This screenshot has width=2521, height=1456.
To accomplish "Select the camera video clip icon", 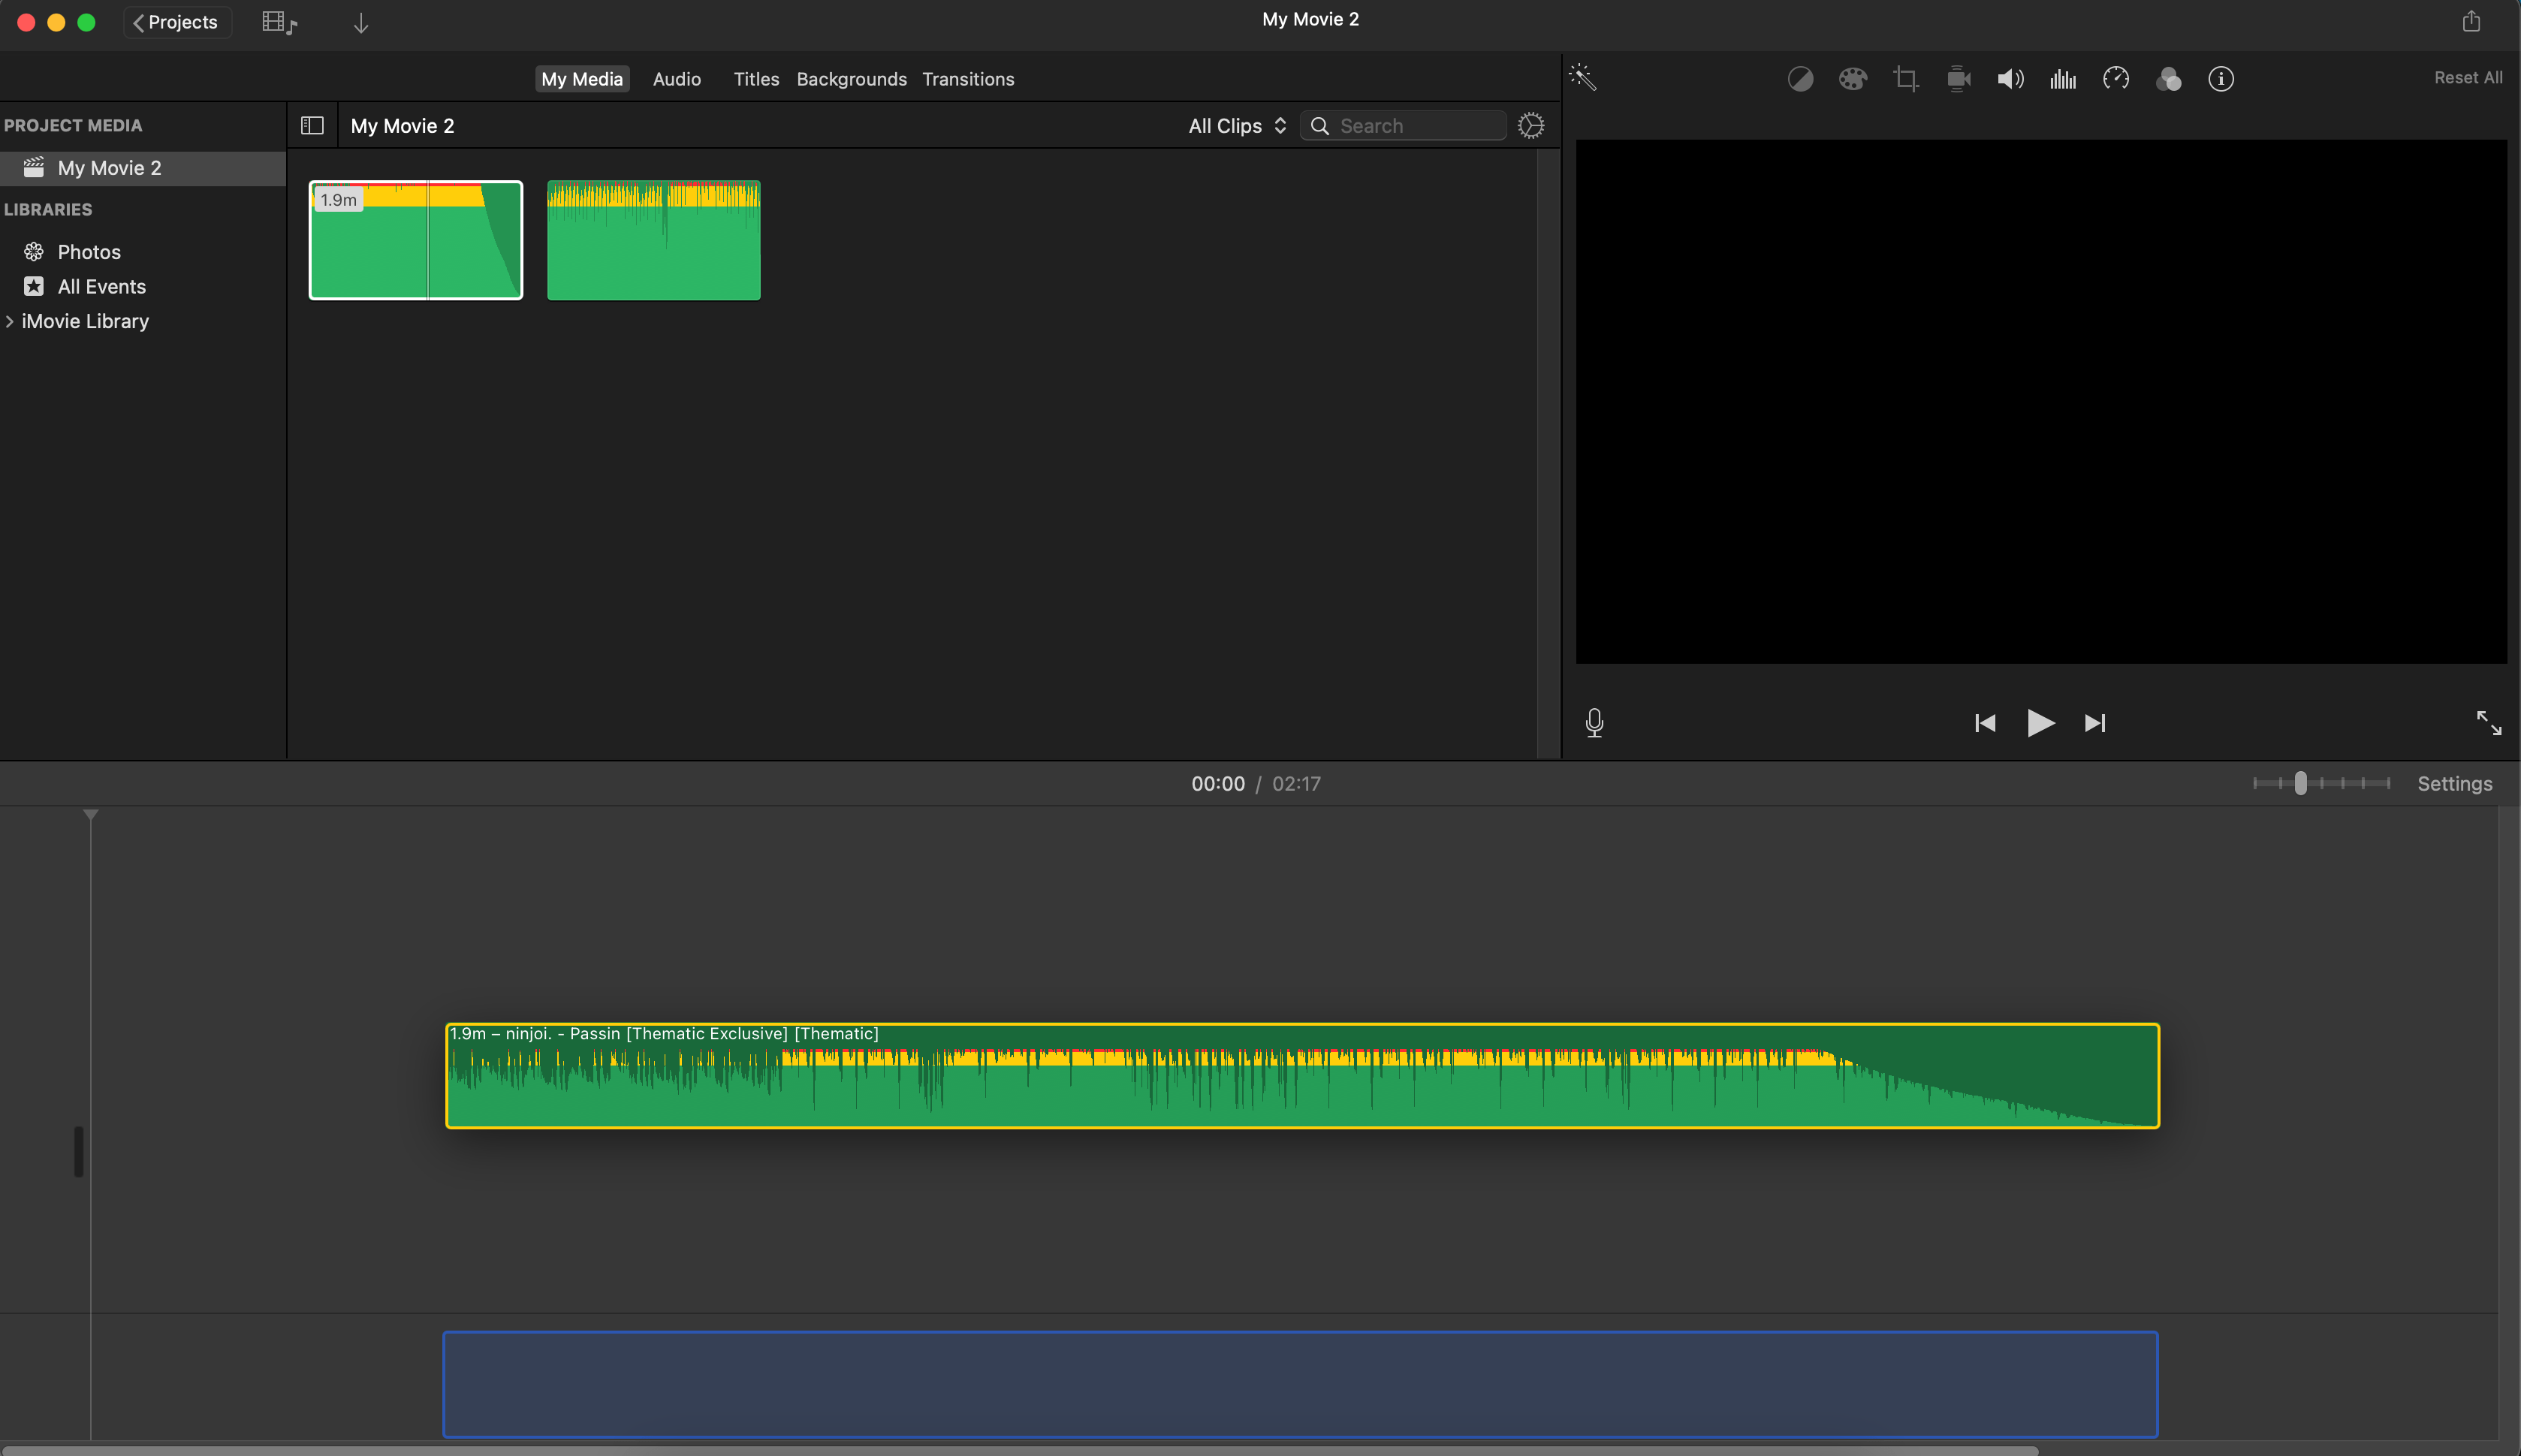I will tap(1958, 78).
